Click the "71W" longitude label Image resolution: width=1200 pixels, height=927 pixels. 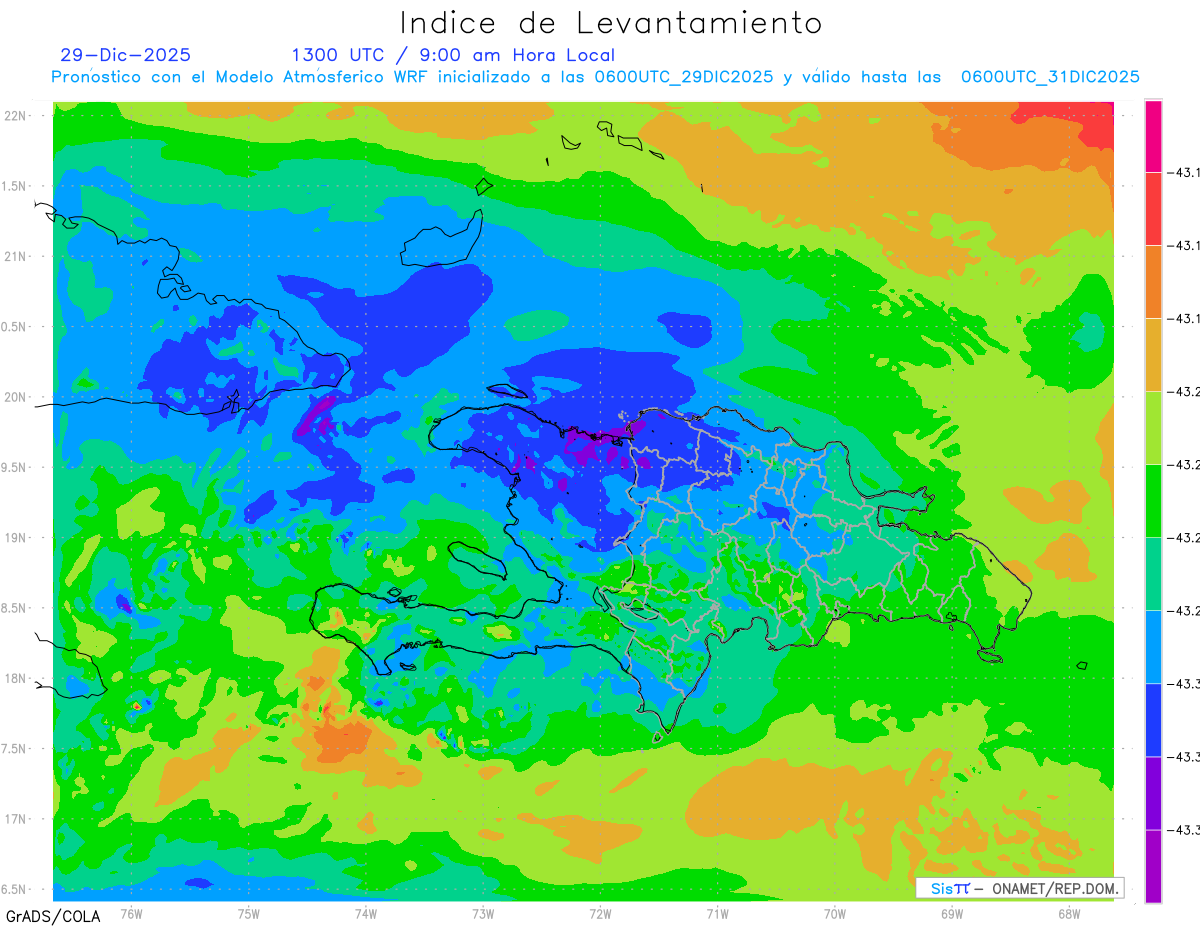(717, 913)
